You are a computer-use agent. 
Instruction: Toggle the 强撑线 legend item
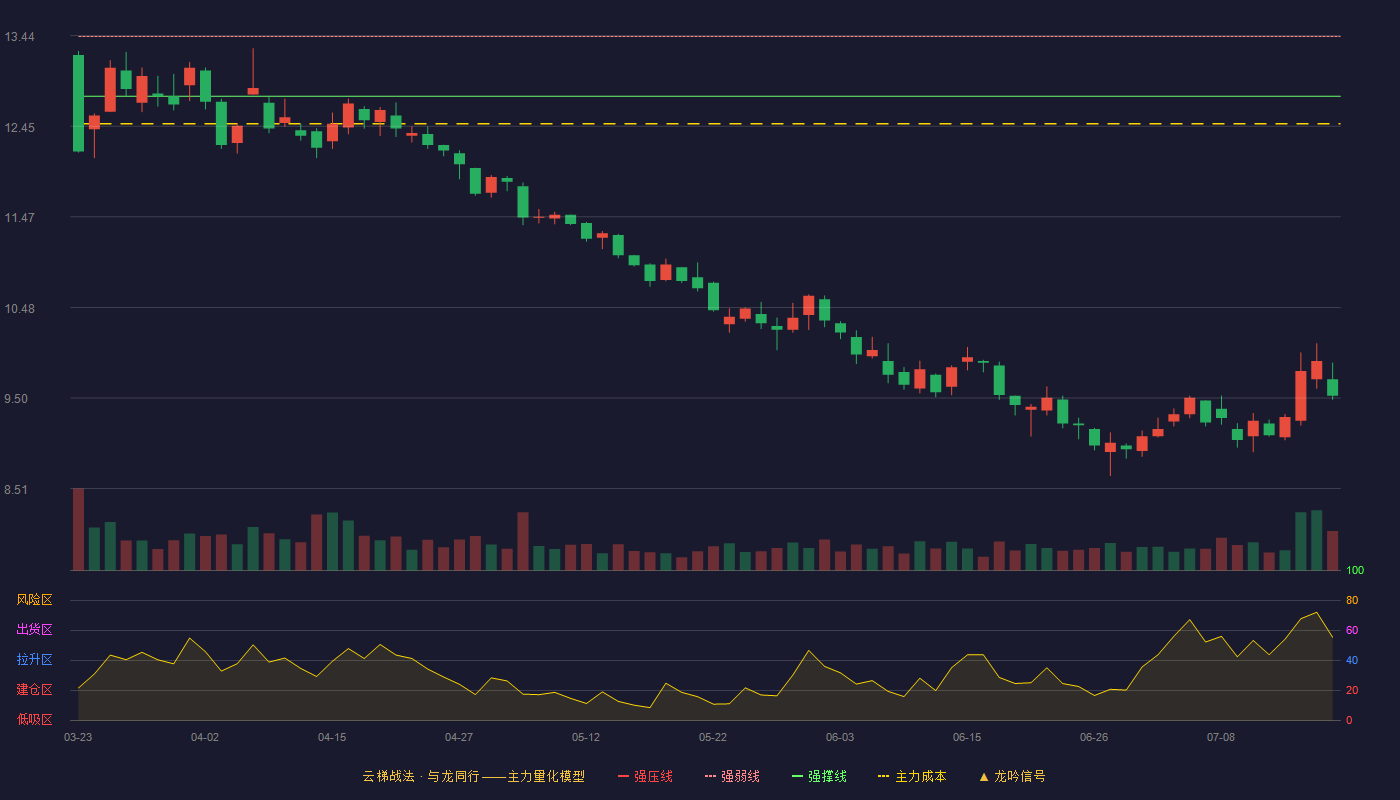coord(819,776)
